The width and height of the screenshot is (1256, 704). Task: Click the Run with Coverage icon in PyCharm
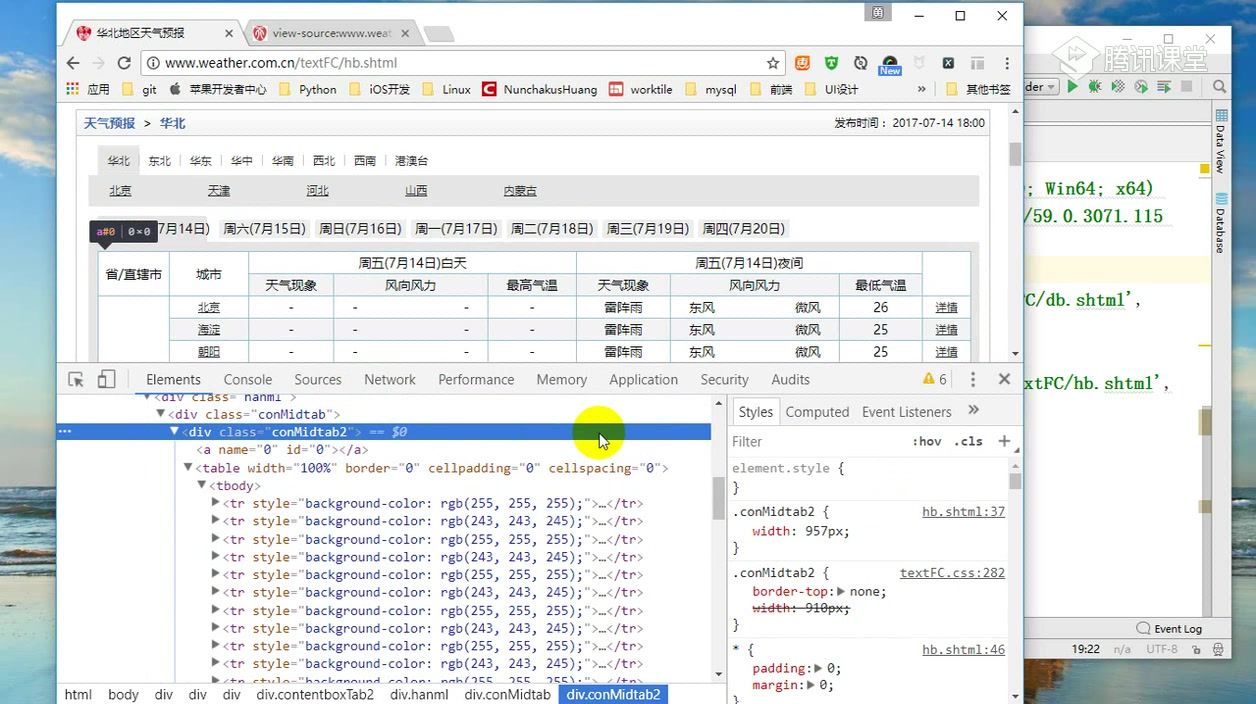tap(1117, 87)
